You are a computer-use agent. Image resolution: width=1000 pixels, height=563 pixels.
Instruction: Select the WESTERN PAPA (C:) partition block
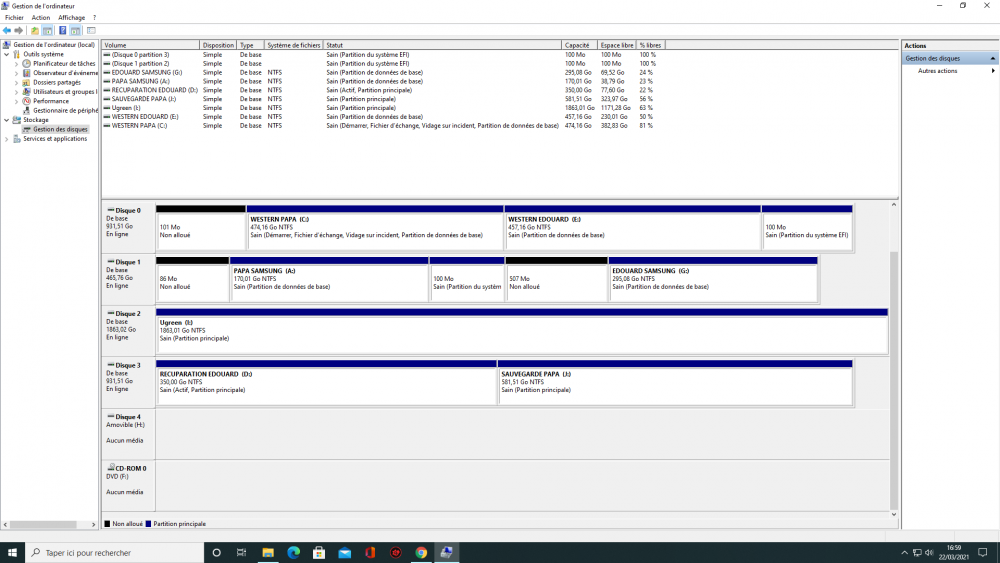point(375,231)
